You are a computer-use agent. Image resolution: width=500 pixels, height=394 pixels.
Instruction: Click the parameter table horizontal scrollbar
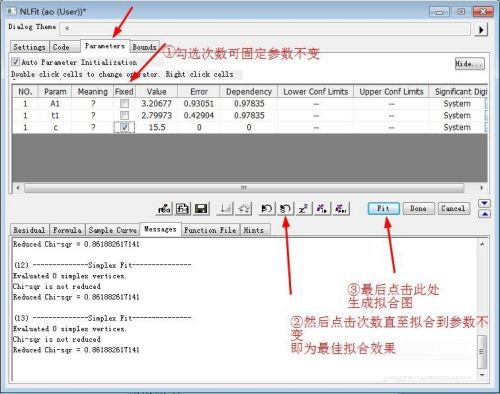244,188
